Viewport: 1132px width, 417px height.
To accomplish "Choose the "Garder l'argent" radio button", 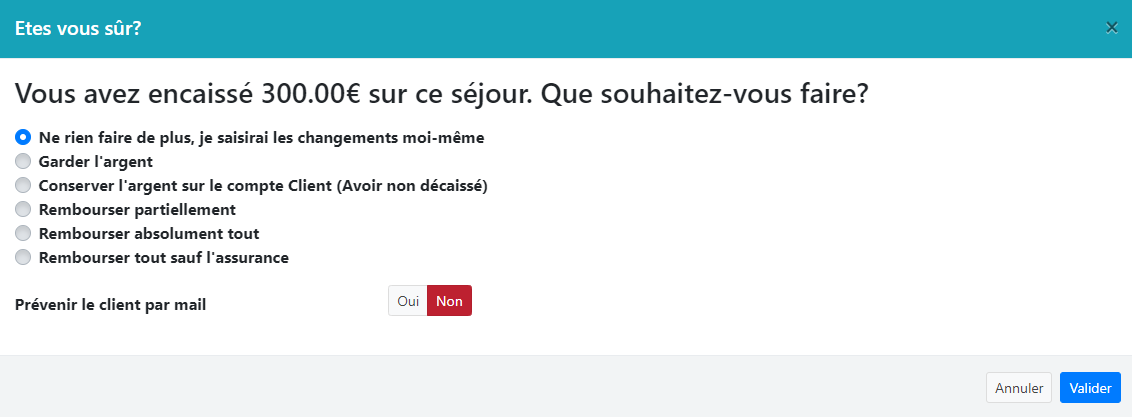I will click(x=23, y=161).
